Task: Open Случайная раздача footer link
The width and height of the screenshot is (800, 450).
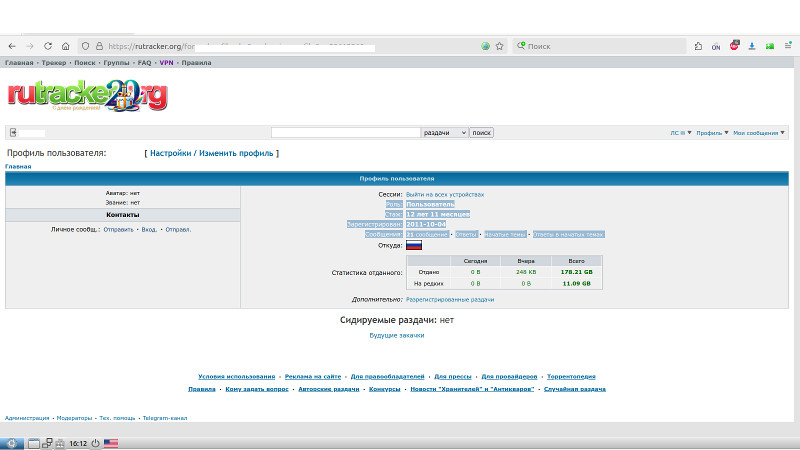Action: 575,389
